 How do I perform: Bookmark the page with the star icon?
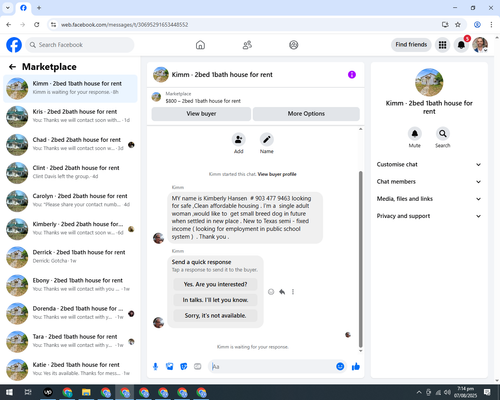(x=458, y=25)
